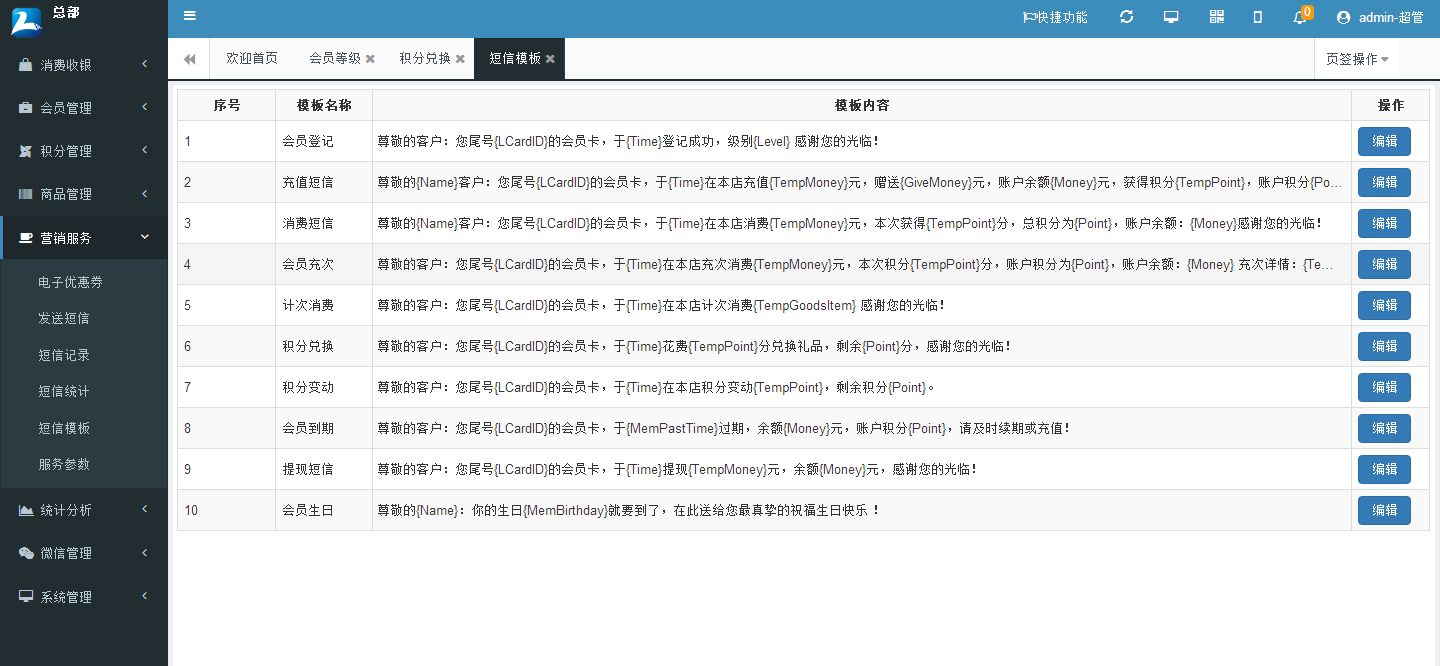Select the 微信管理 icon in sidebar
Screen dimensions: 1440x666
pyautogui.click(x=24, y=552)
